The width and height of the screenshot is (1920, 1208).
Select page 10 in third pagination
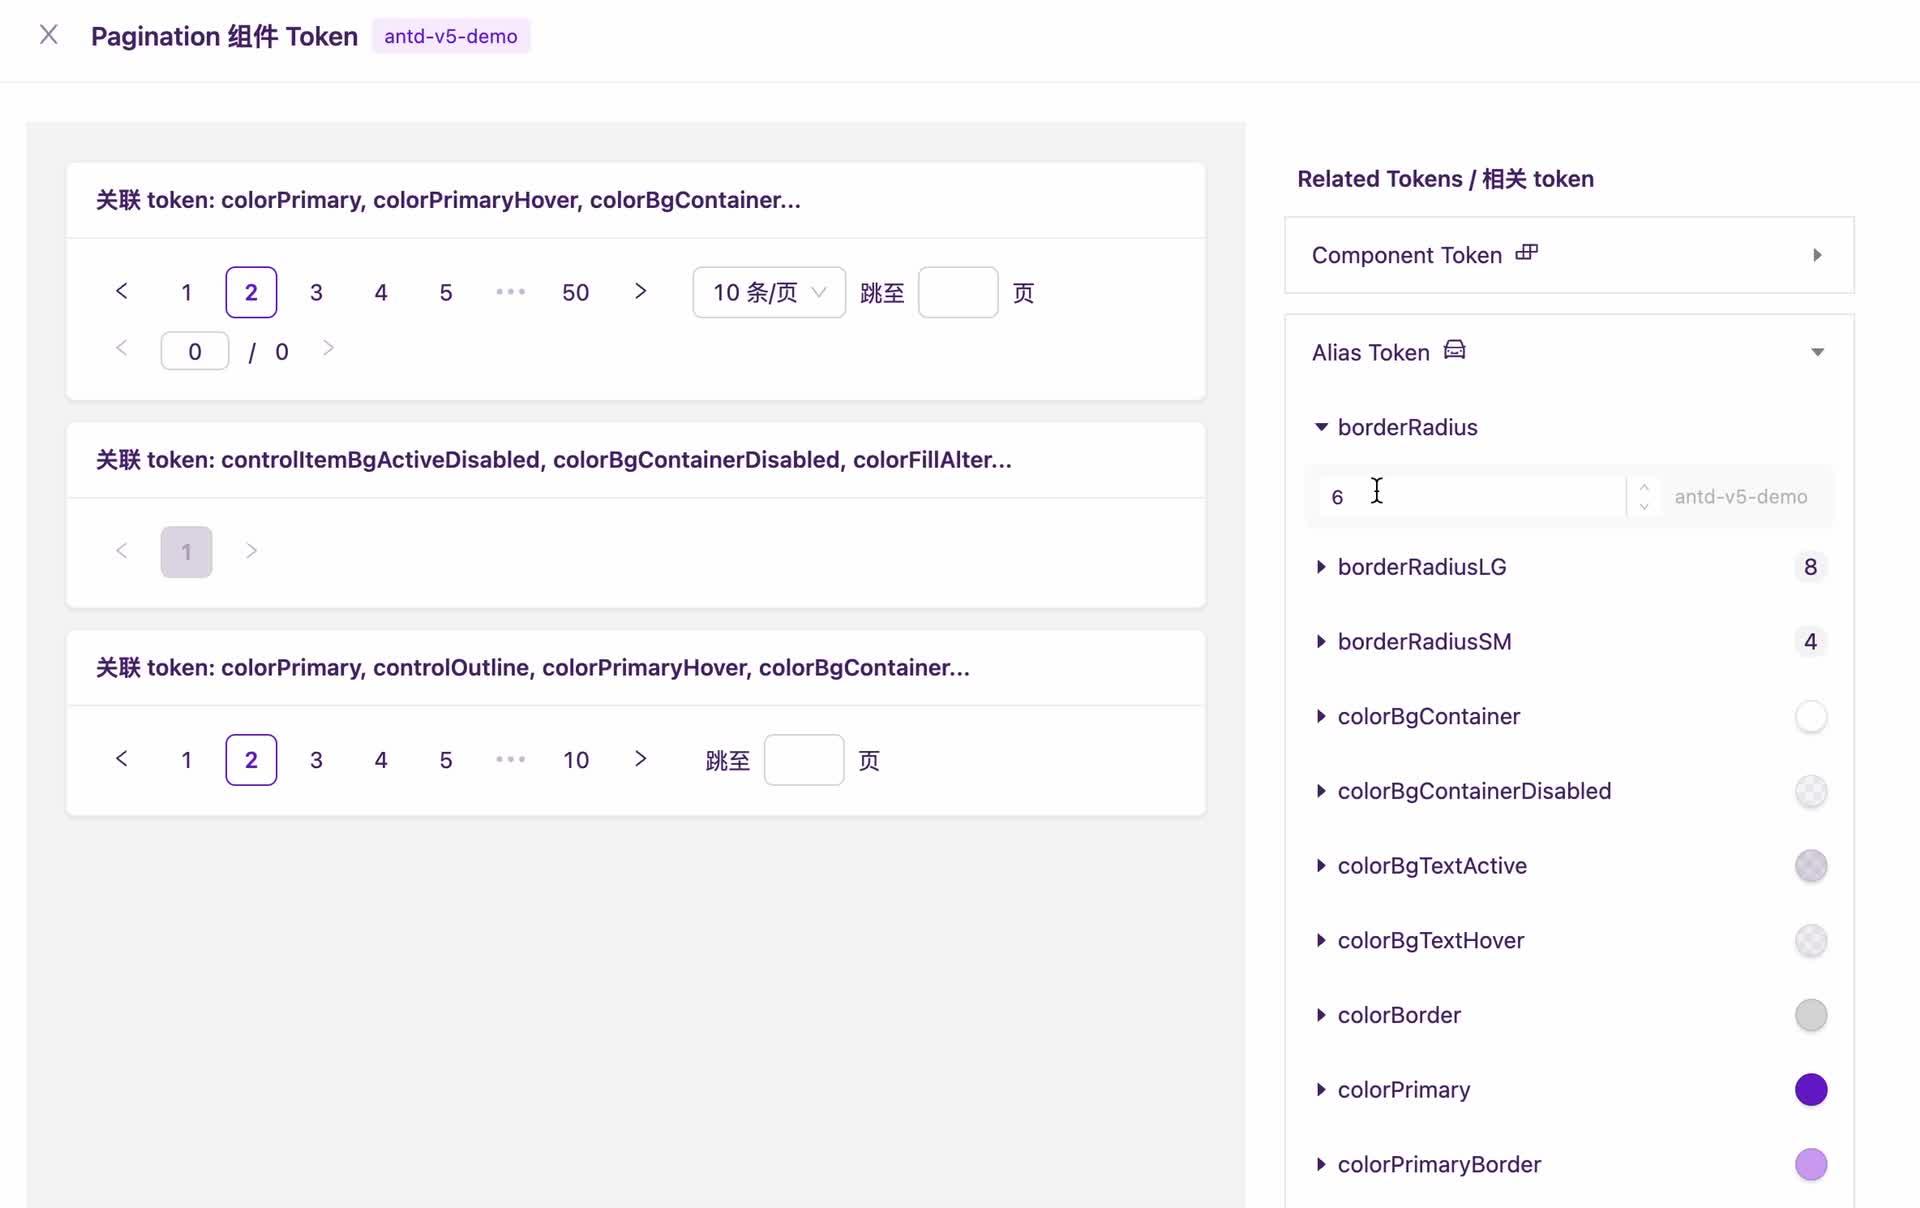(x=575, y=760)
